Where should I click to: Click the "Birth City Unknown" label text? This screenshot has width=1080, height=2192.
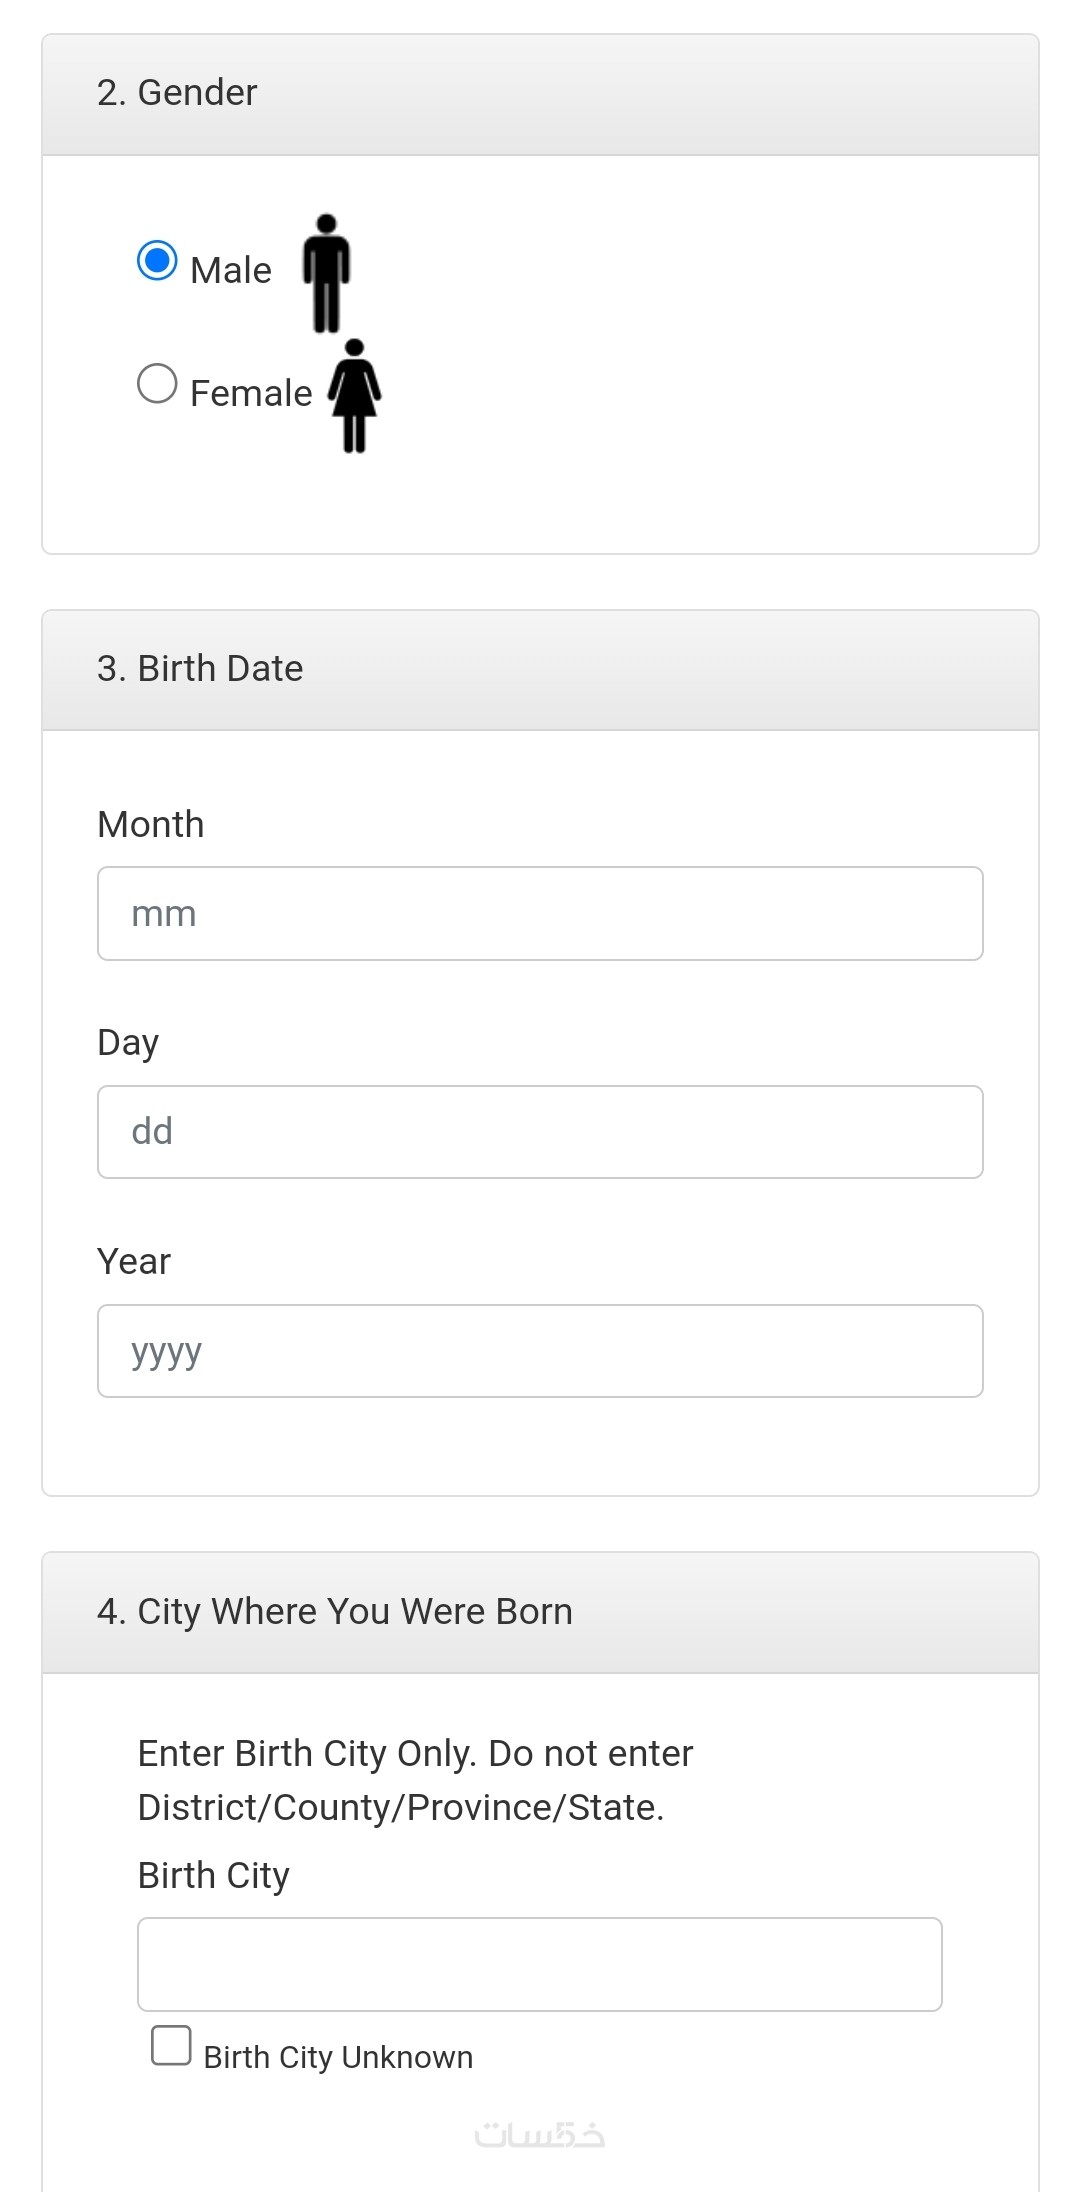[338, 2057]
